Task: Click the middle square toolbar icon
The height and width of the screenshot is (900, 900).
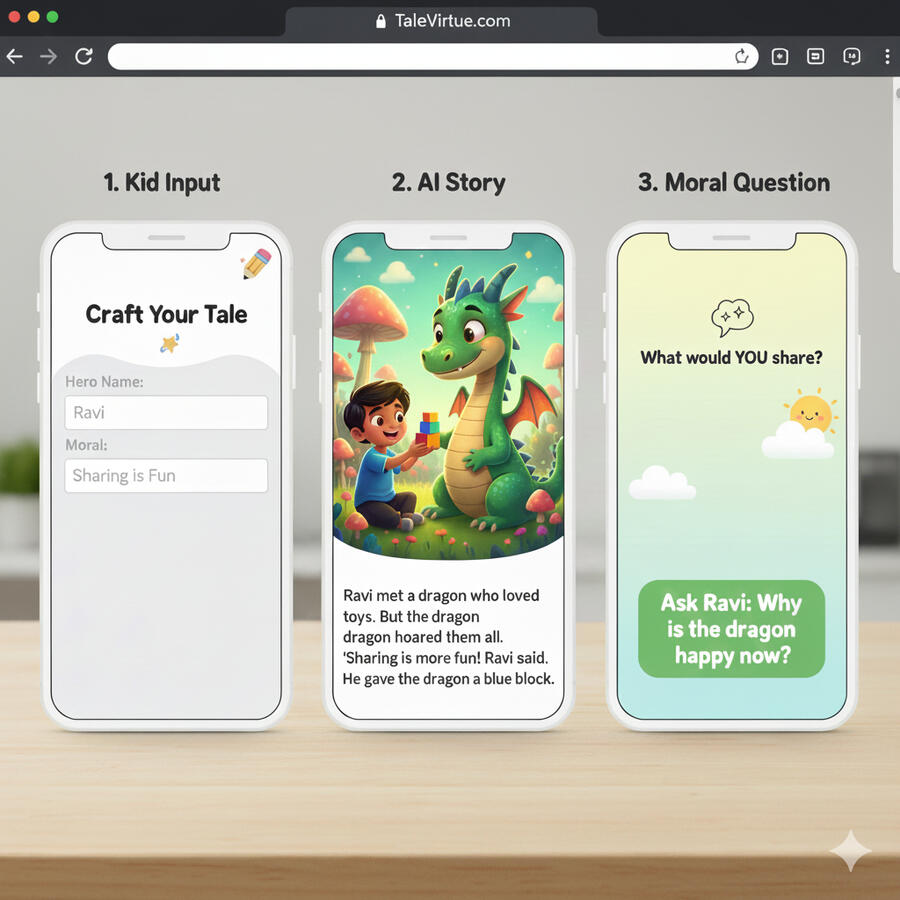Action: pos(816,57)
